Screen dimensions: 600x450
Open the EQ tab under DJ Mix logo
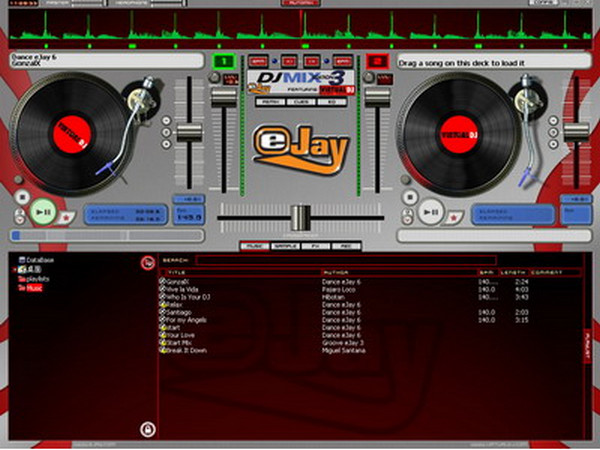pos(331,102)
